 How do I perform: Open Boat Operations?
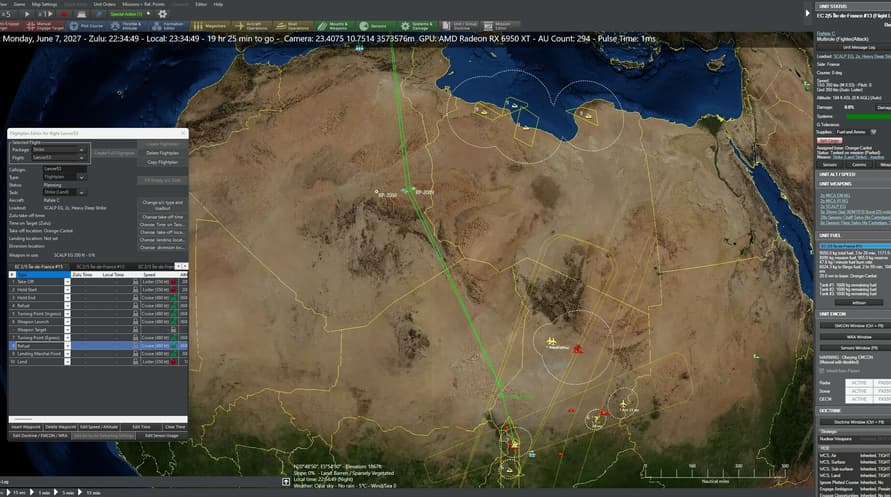(x=293, y=26)
